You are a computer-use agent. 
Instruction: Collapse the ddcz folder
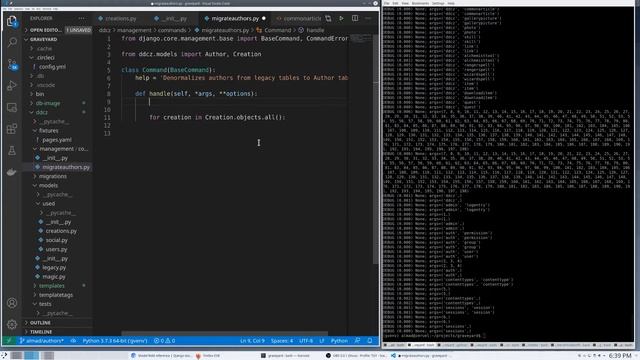pyautogui.click(x=42, y=112)
